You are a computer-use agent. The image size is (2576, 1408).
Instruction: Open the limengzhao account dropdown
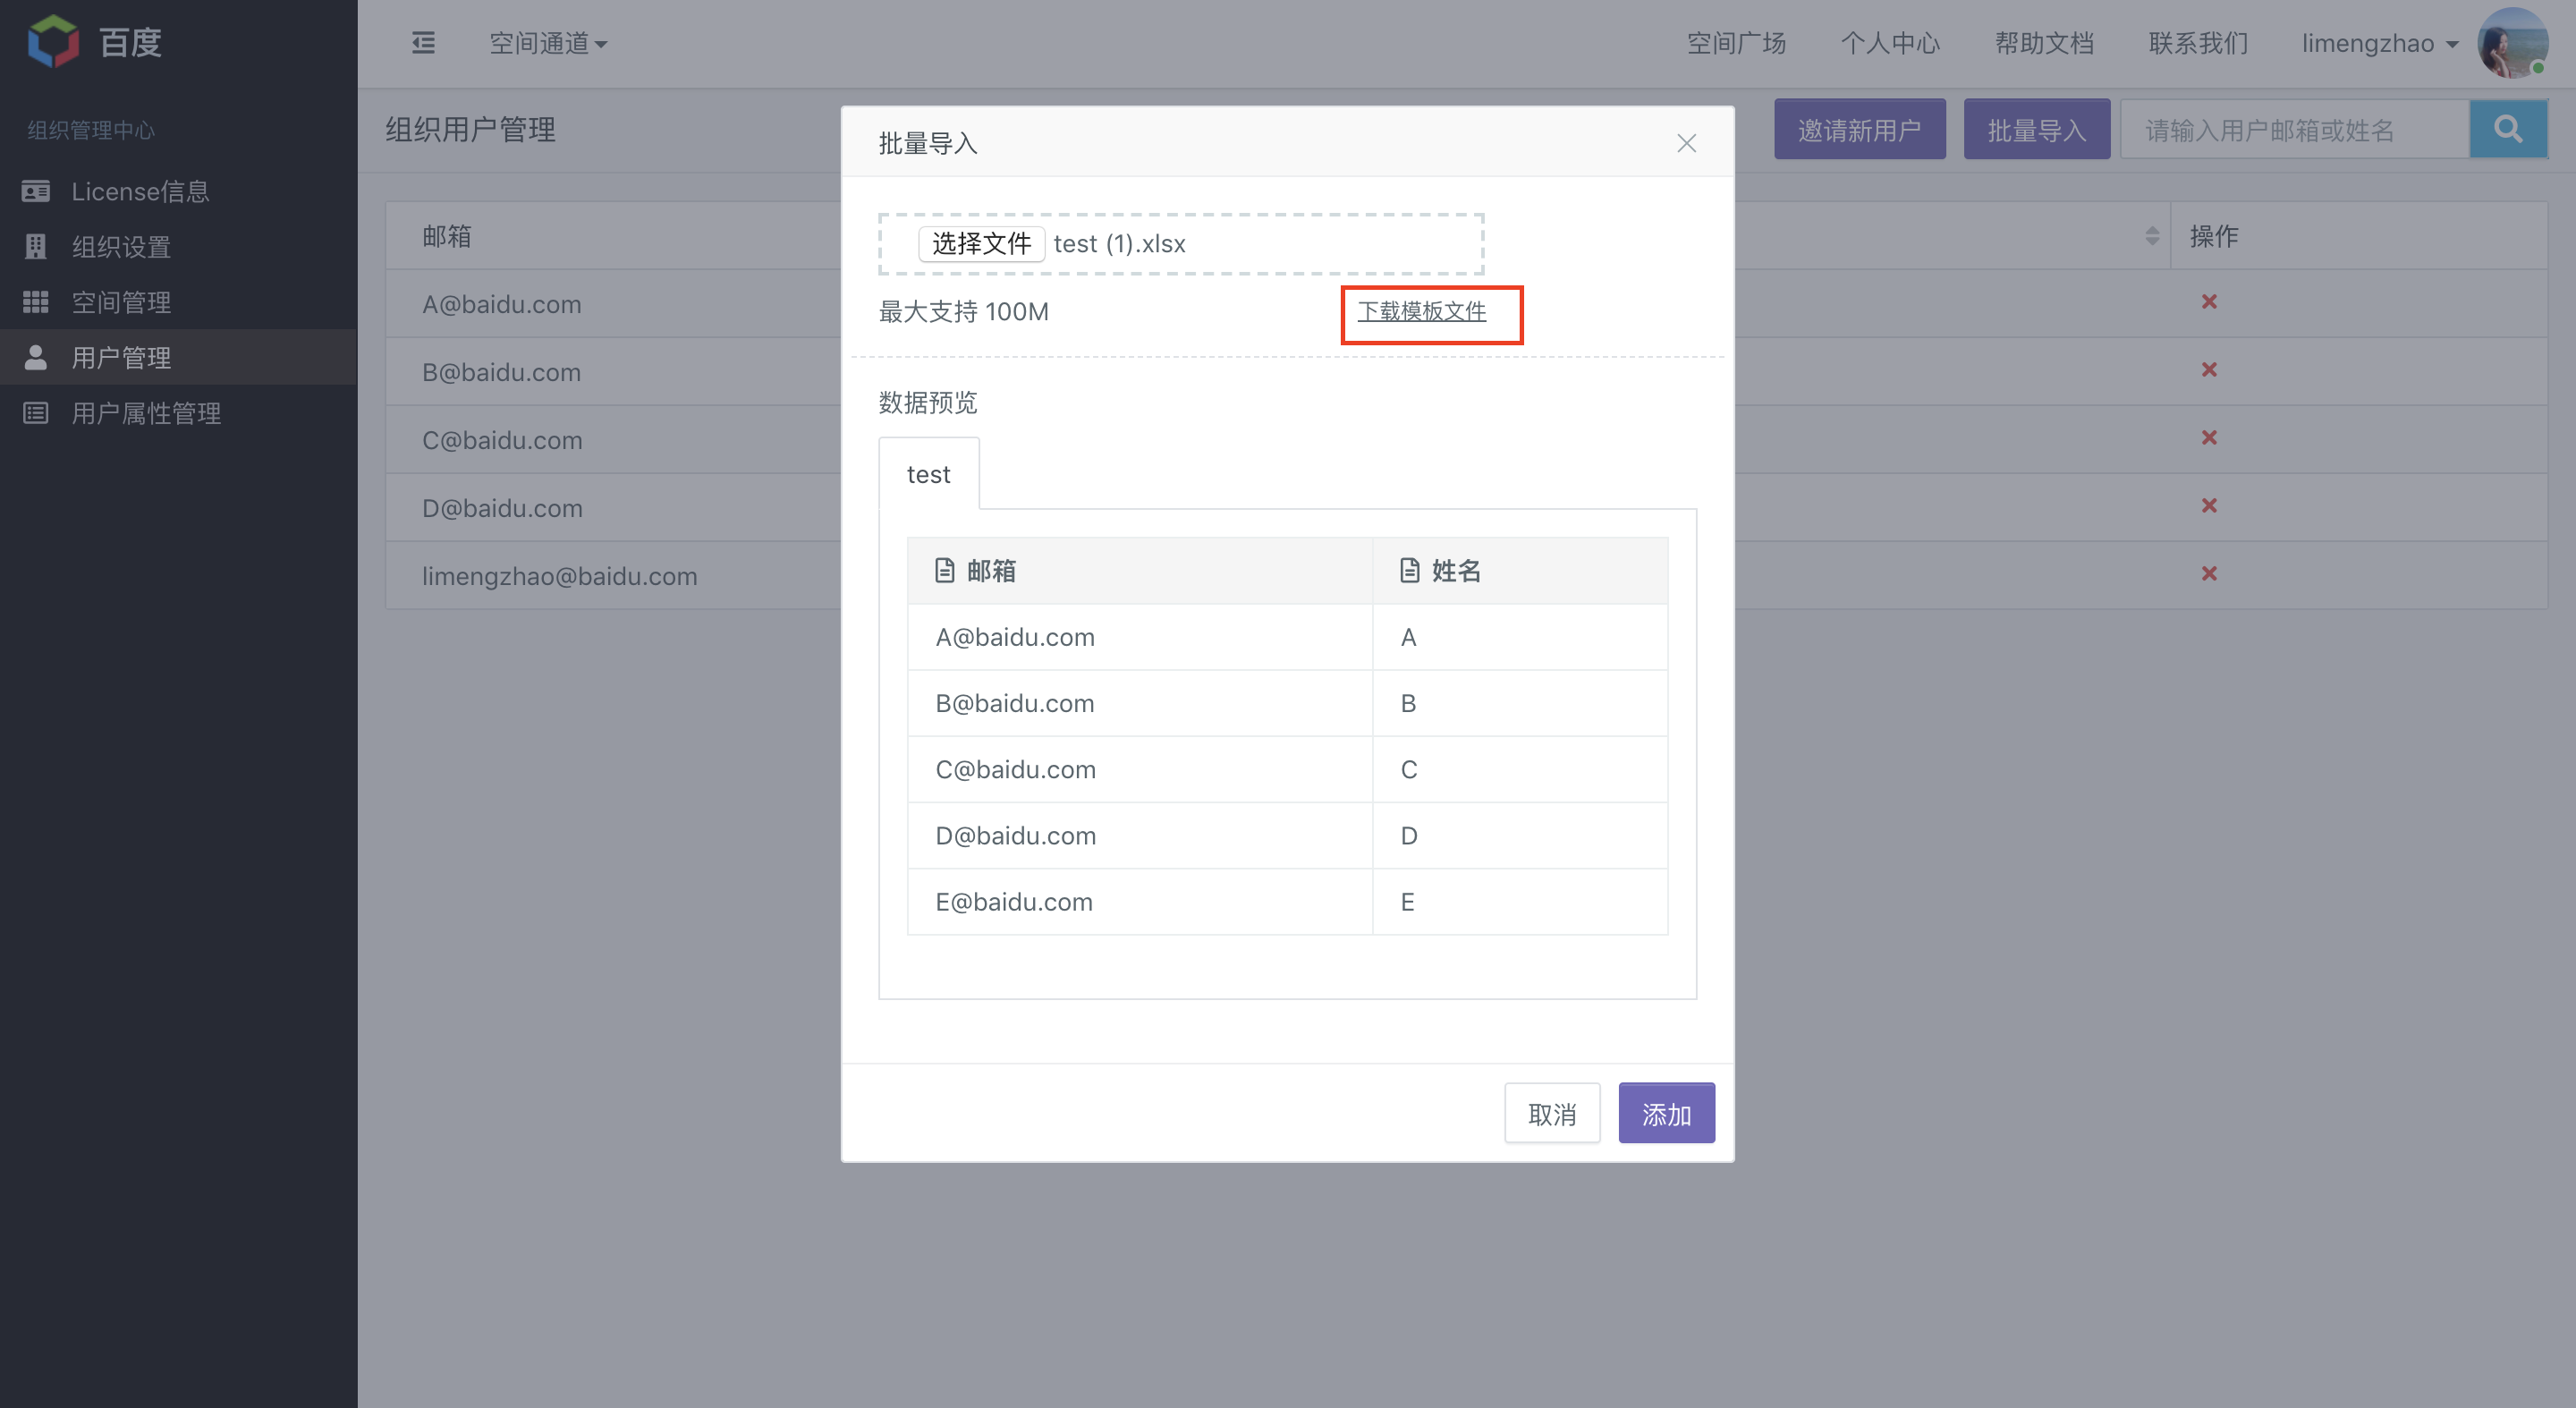(2379, 43)
